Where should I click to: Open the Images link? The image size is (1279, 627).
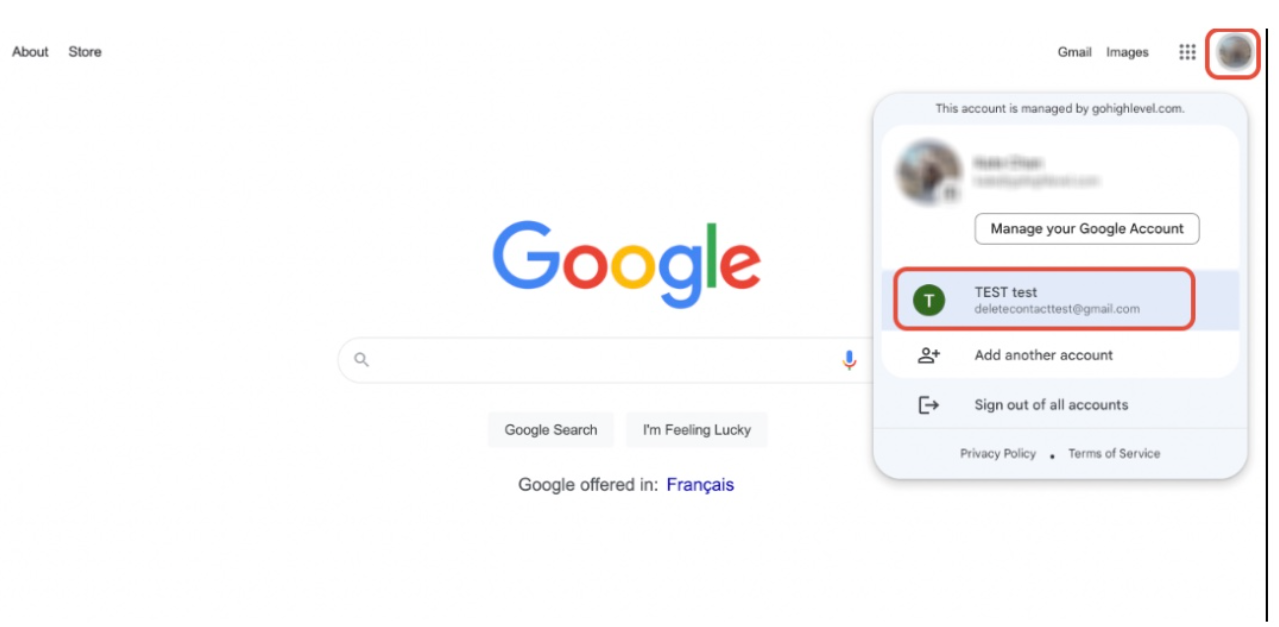(x=1127, y=52)
